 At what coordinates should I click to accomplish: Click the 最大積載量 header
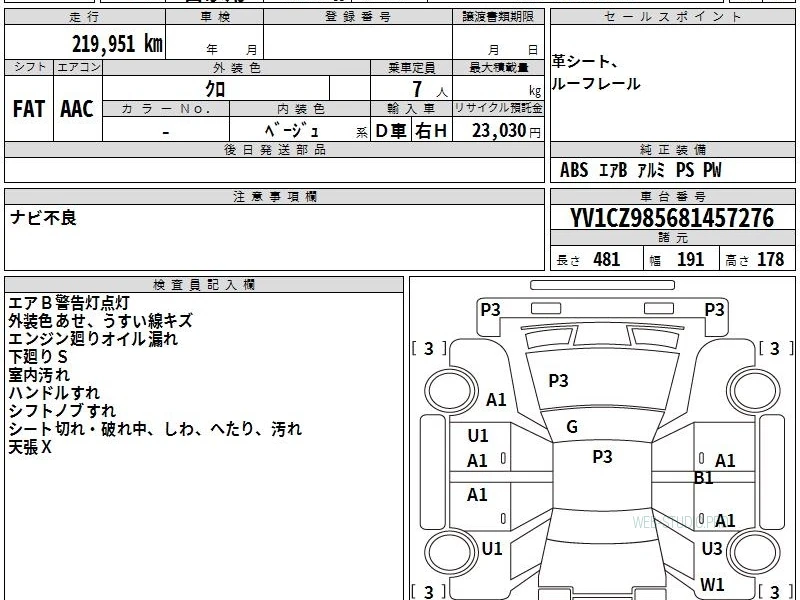[x=498, y=67]
